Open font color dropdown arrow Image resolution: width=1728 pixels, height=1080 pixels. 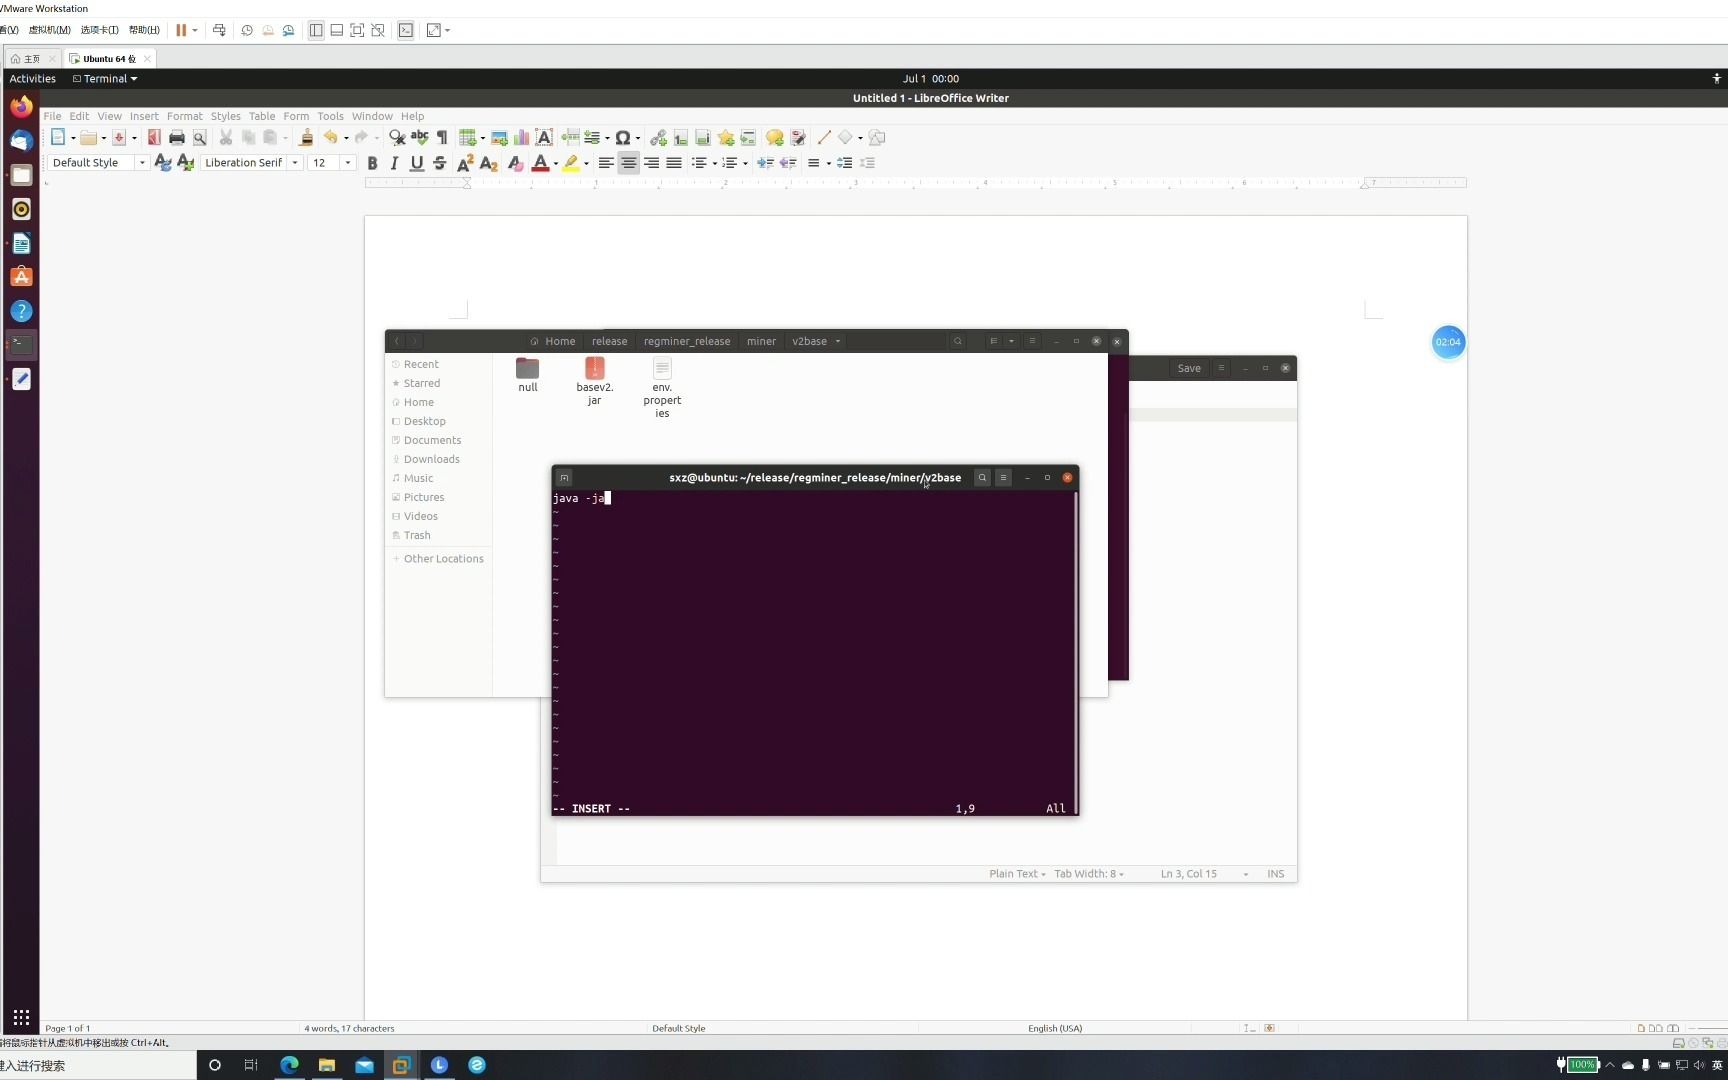coord(556,164)
